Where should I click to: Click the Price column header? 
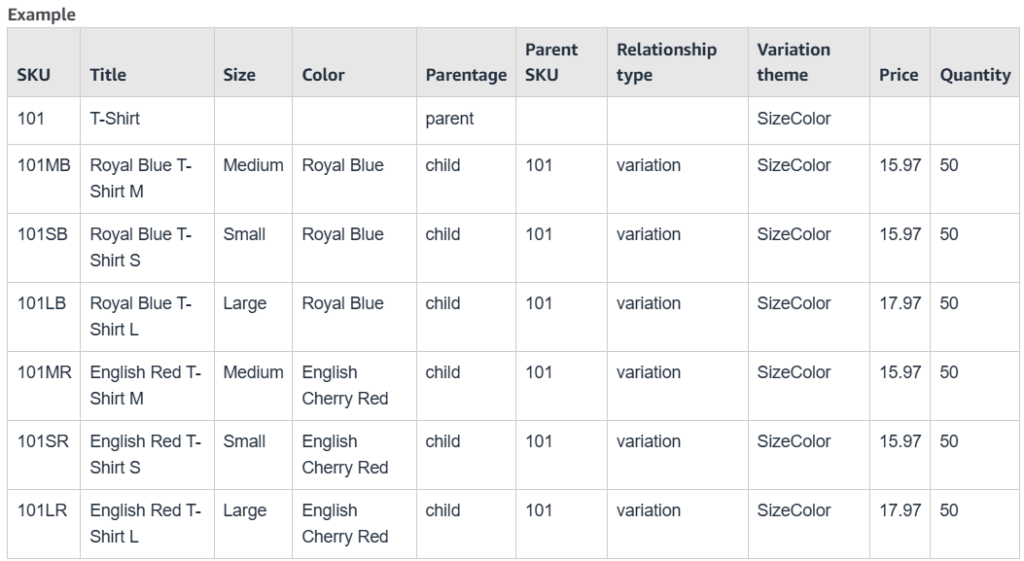[x=898, y=75]
